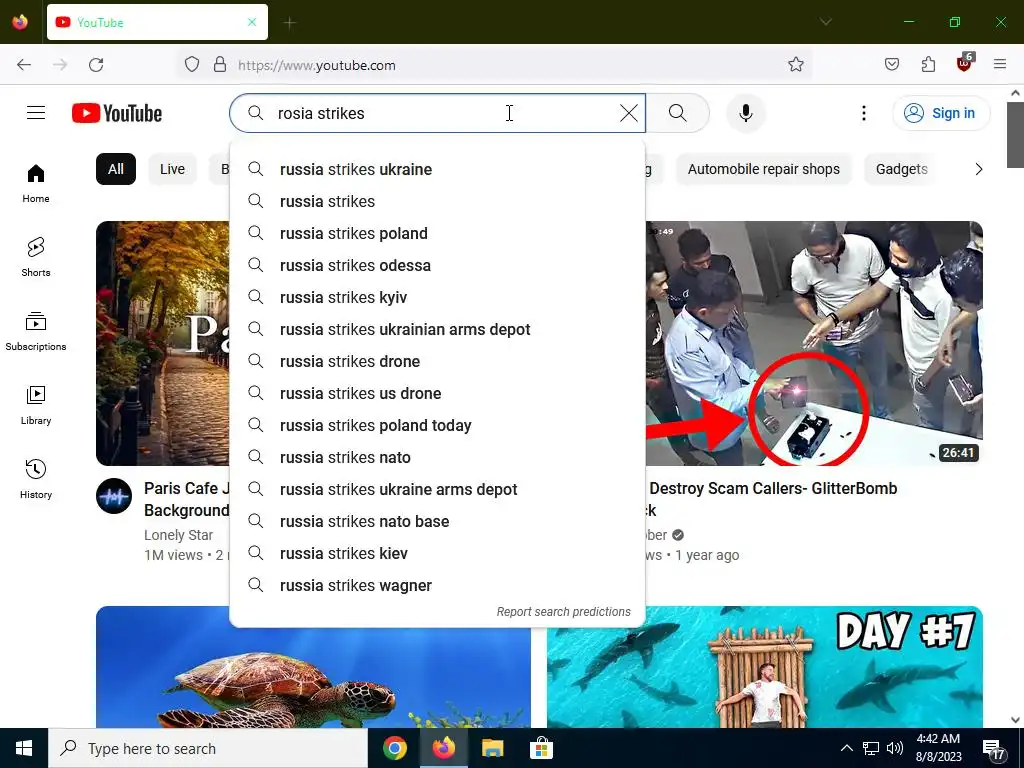Image resolution: width=1024 pixels, height=768 pixels.
Task: Close the YouTube tab
Action: coord(252,22)
